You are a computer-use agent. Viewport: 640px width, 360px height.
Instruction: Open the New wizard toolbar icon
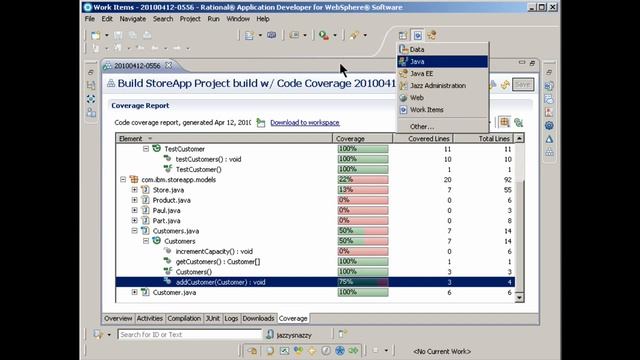point(96,36)
